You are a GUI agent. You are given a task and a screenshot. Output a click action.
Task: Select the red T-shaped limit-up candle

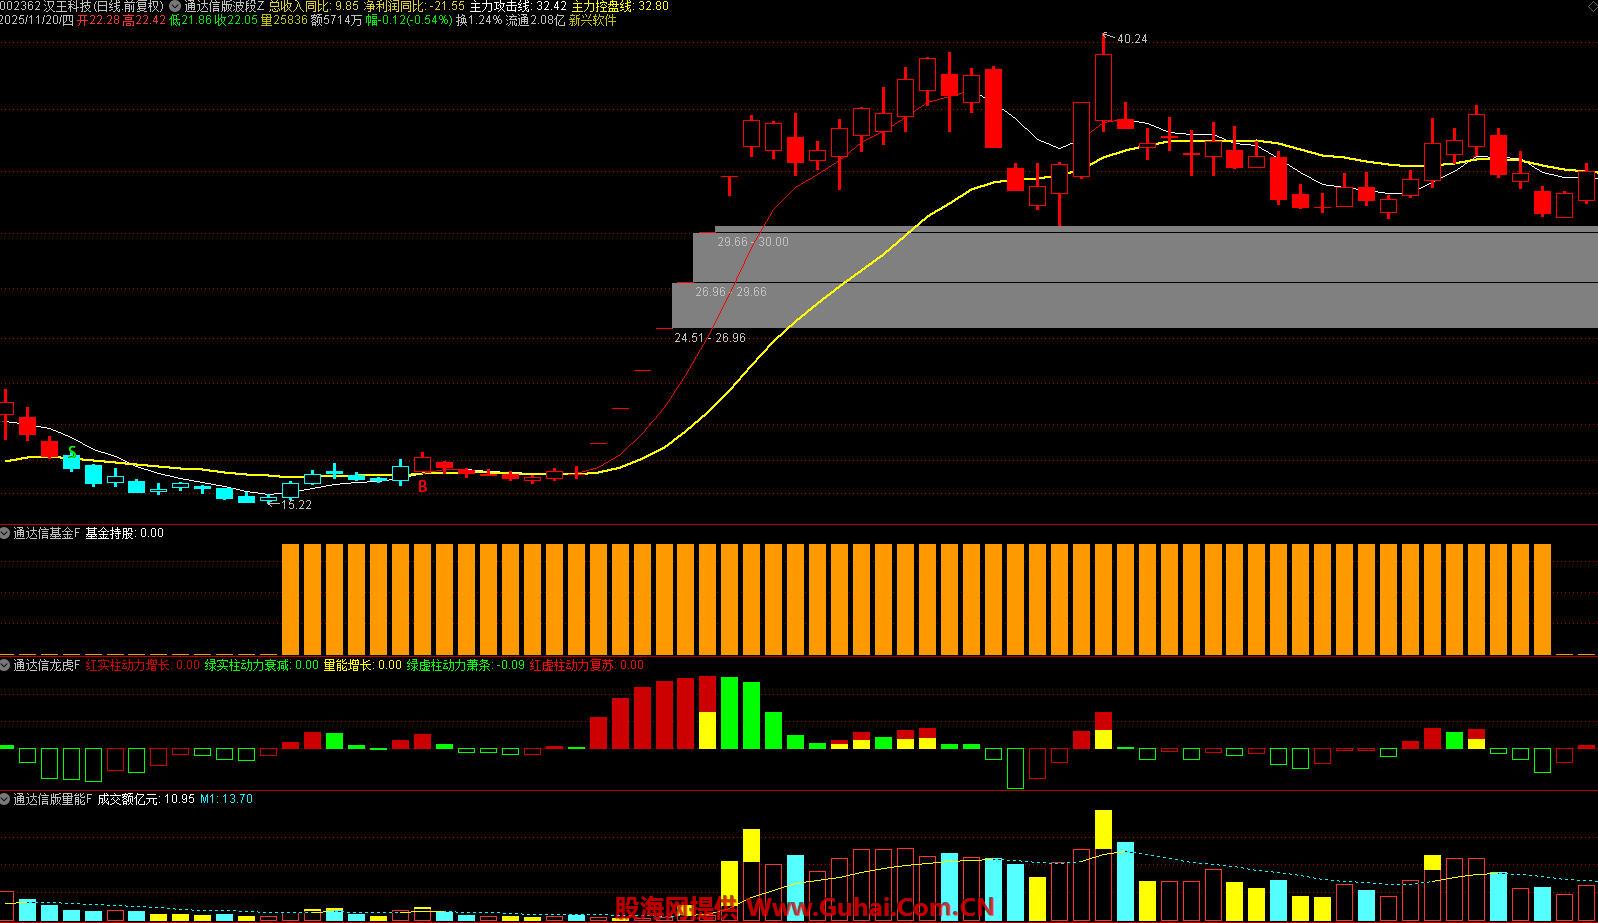click(x=730, y=184)
